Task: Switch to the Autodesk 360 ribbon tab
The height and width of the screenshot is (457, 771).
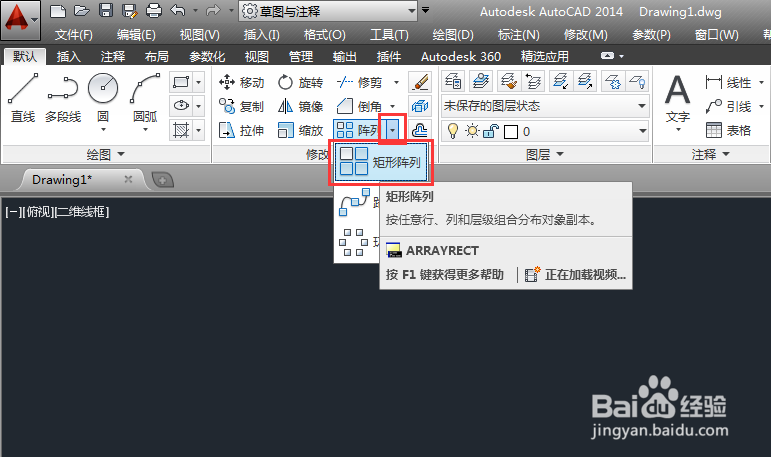Action: click(461, 57)
